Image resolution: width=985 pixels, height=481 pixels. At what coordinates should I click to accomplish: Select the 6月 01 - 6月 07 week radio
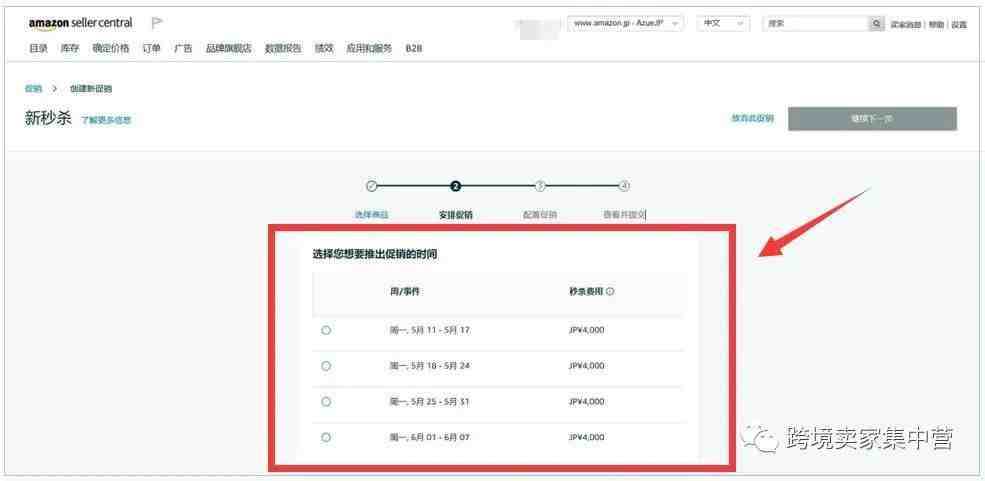(x=325, y=437)
